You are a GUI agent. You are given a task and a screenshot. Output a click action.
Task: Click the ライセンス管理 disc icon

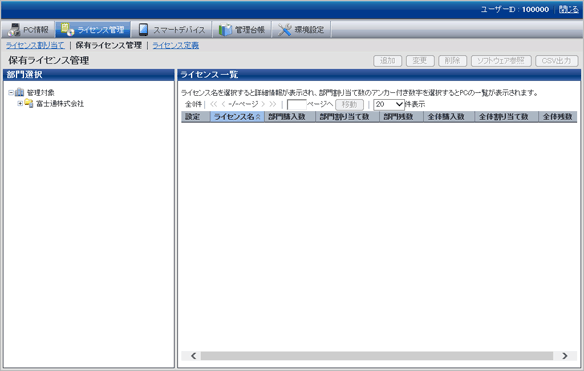pos(67,29)
